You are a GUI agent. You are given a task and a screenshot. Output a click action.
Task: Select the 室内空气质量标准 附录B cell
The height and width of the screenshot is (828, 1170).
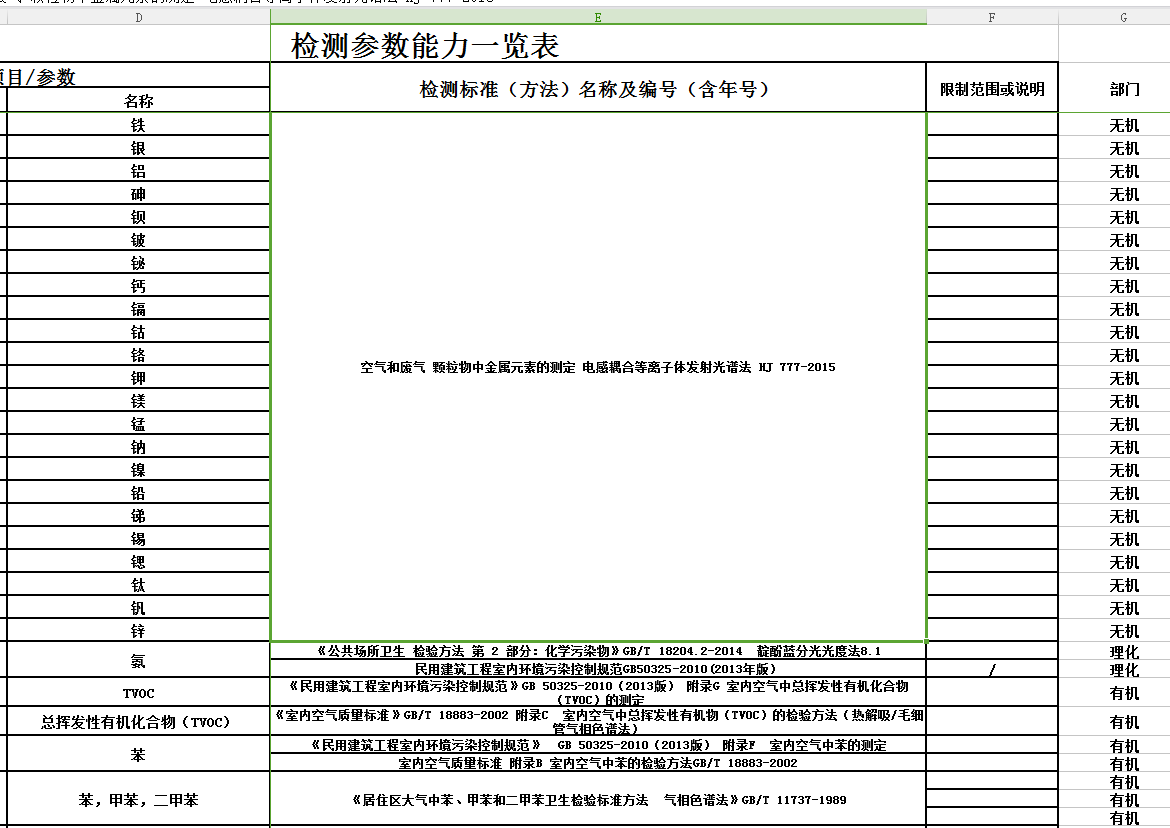(598, 763)
